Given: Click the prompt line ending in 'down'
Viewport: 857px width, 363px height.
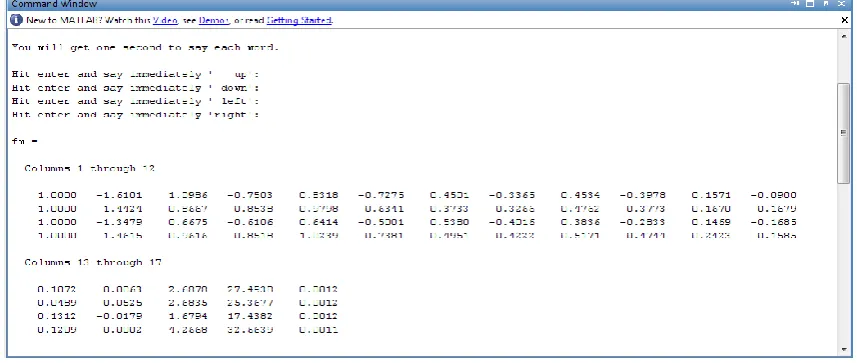Looking at the screenshot, I should point(135,87).
